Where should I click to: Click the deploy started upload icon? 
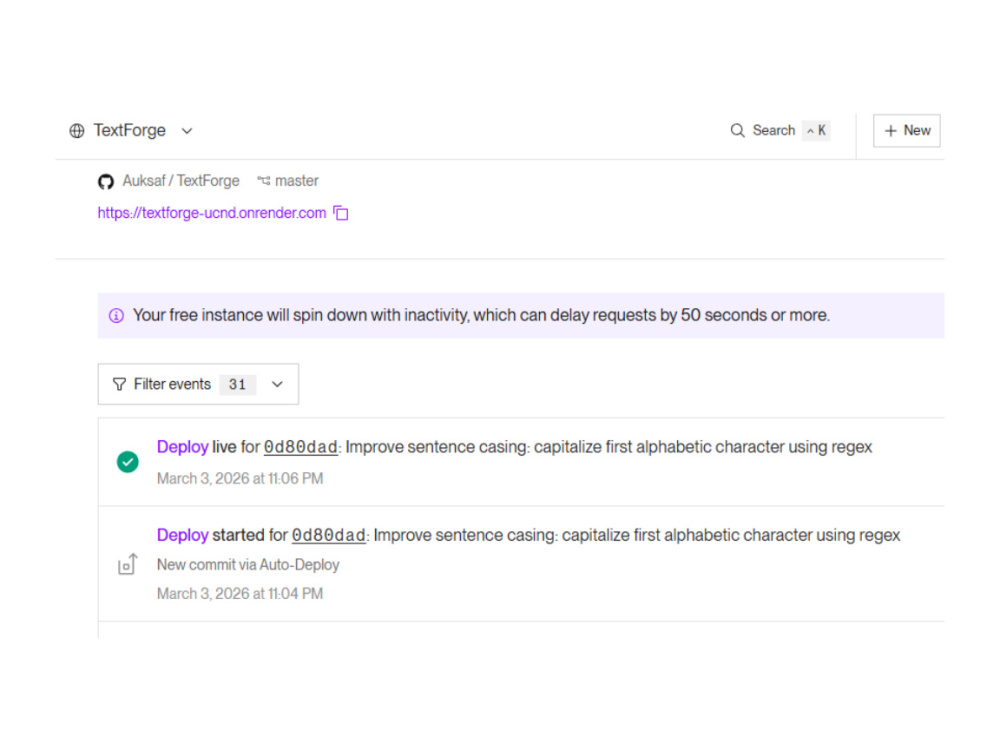coord(128,564)
